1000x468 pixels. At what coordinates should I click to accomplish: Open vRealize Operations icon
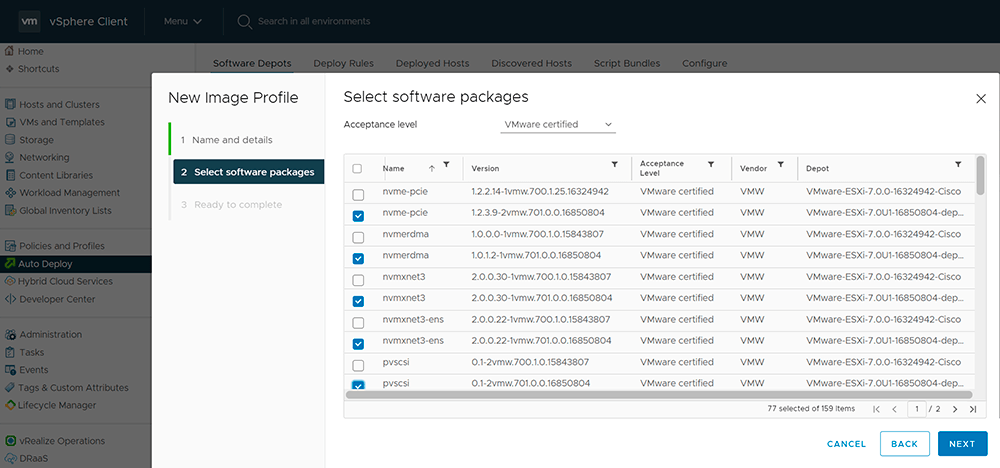tap(10, 441)
